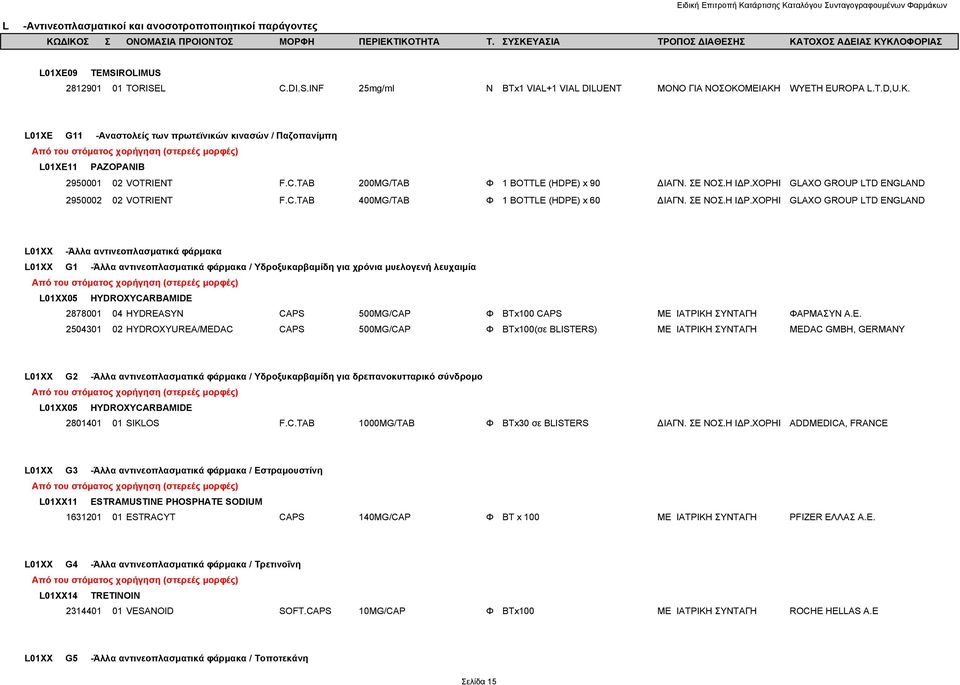Click the 25mg/ml content value
This screenshot has width=960, height=685.
click(377, 88)
